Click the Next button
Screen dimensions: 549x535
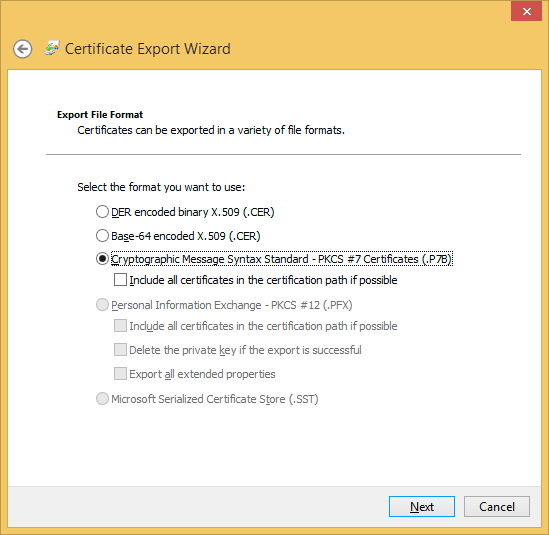point(422,506)
